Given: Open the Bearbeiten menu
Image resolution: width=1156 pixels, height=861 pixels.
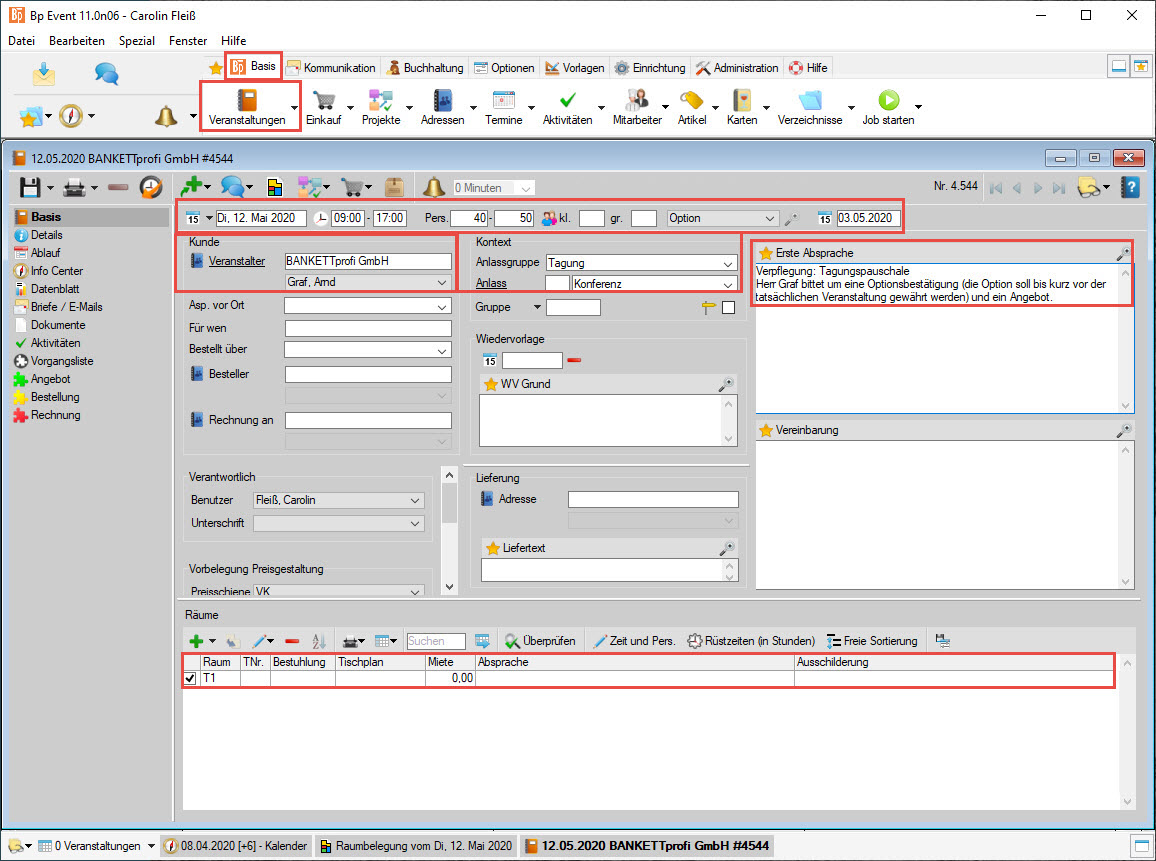Looking at the screenshot, I should [x=77, y=41].
